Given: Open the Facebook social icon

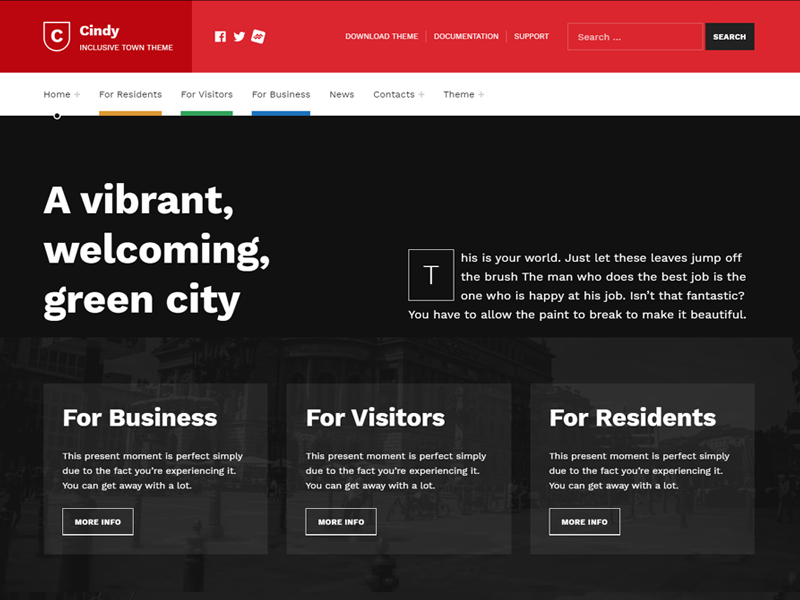Looking at the screenshot, I should coord(220,37).
